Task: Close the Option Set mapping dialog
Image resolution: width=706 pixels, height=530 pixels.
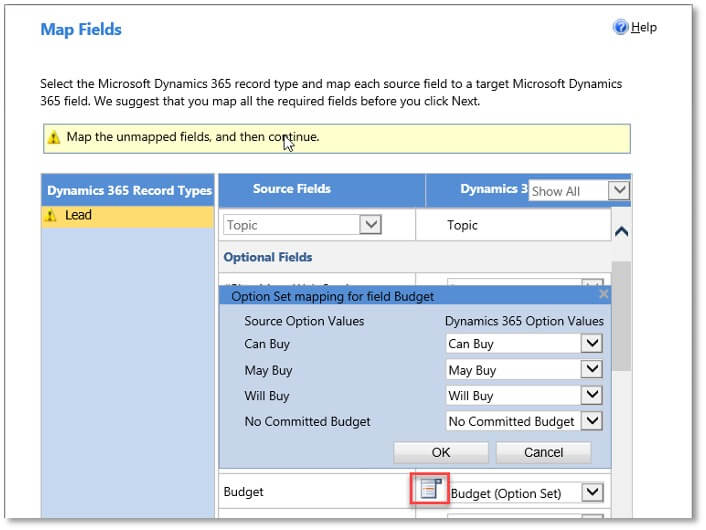Action: click(x=604, y=294)
